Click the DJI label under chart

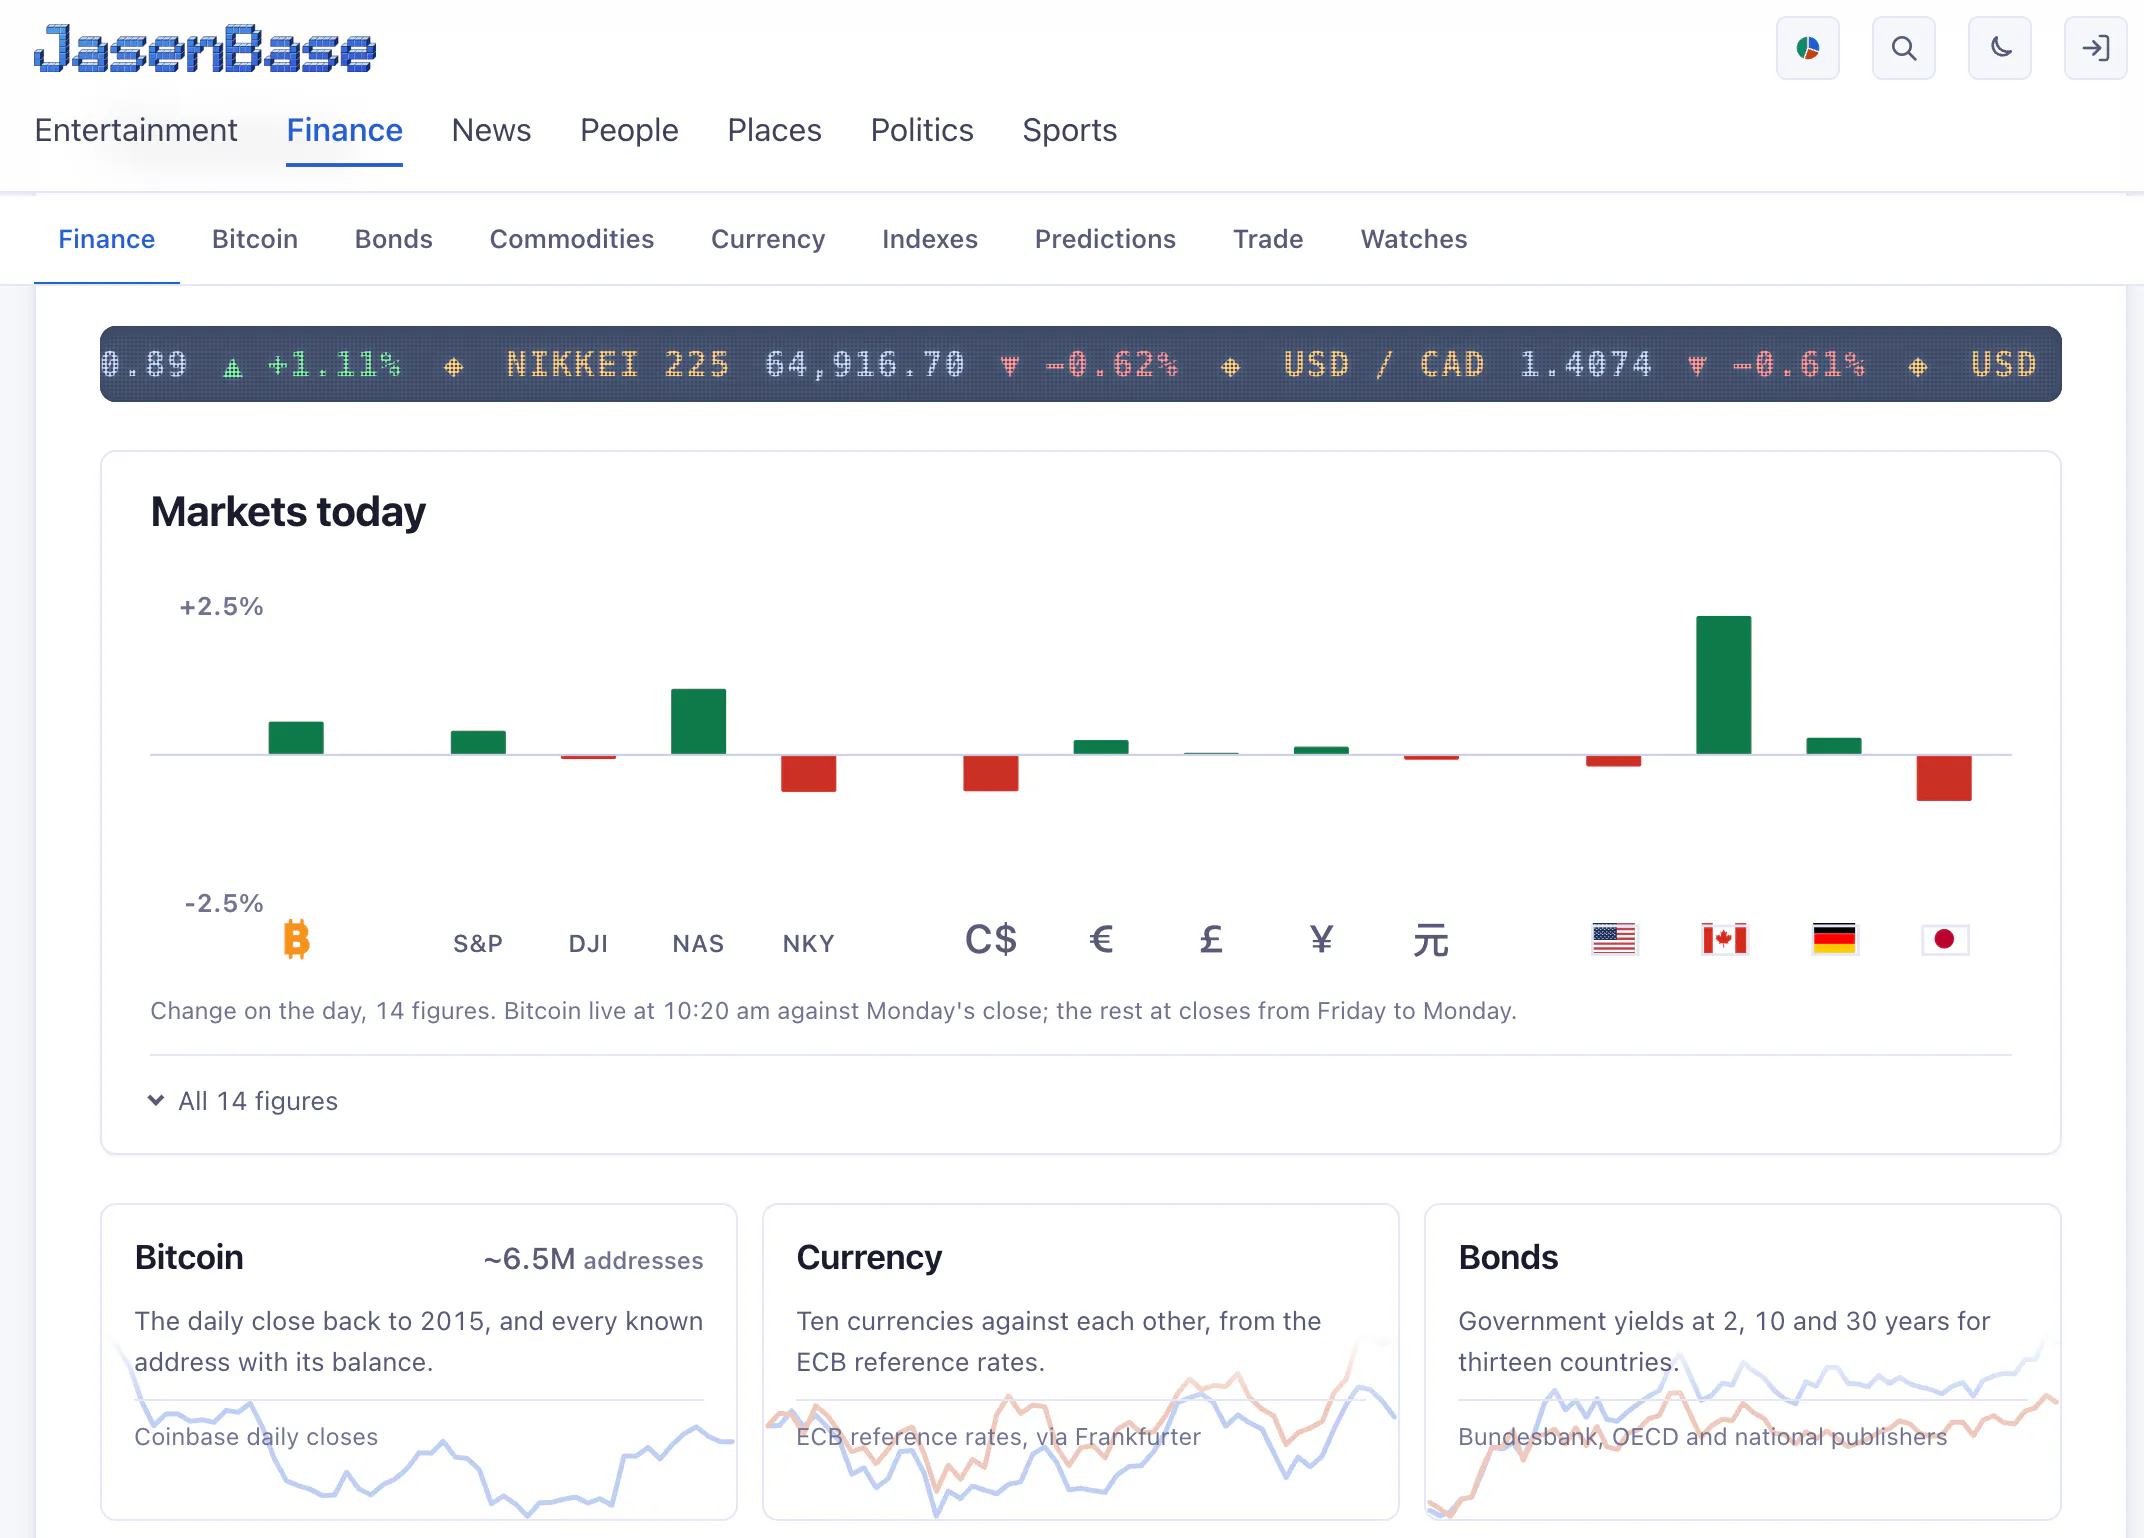588,943
